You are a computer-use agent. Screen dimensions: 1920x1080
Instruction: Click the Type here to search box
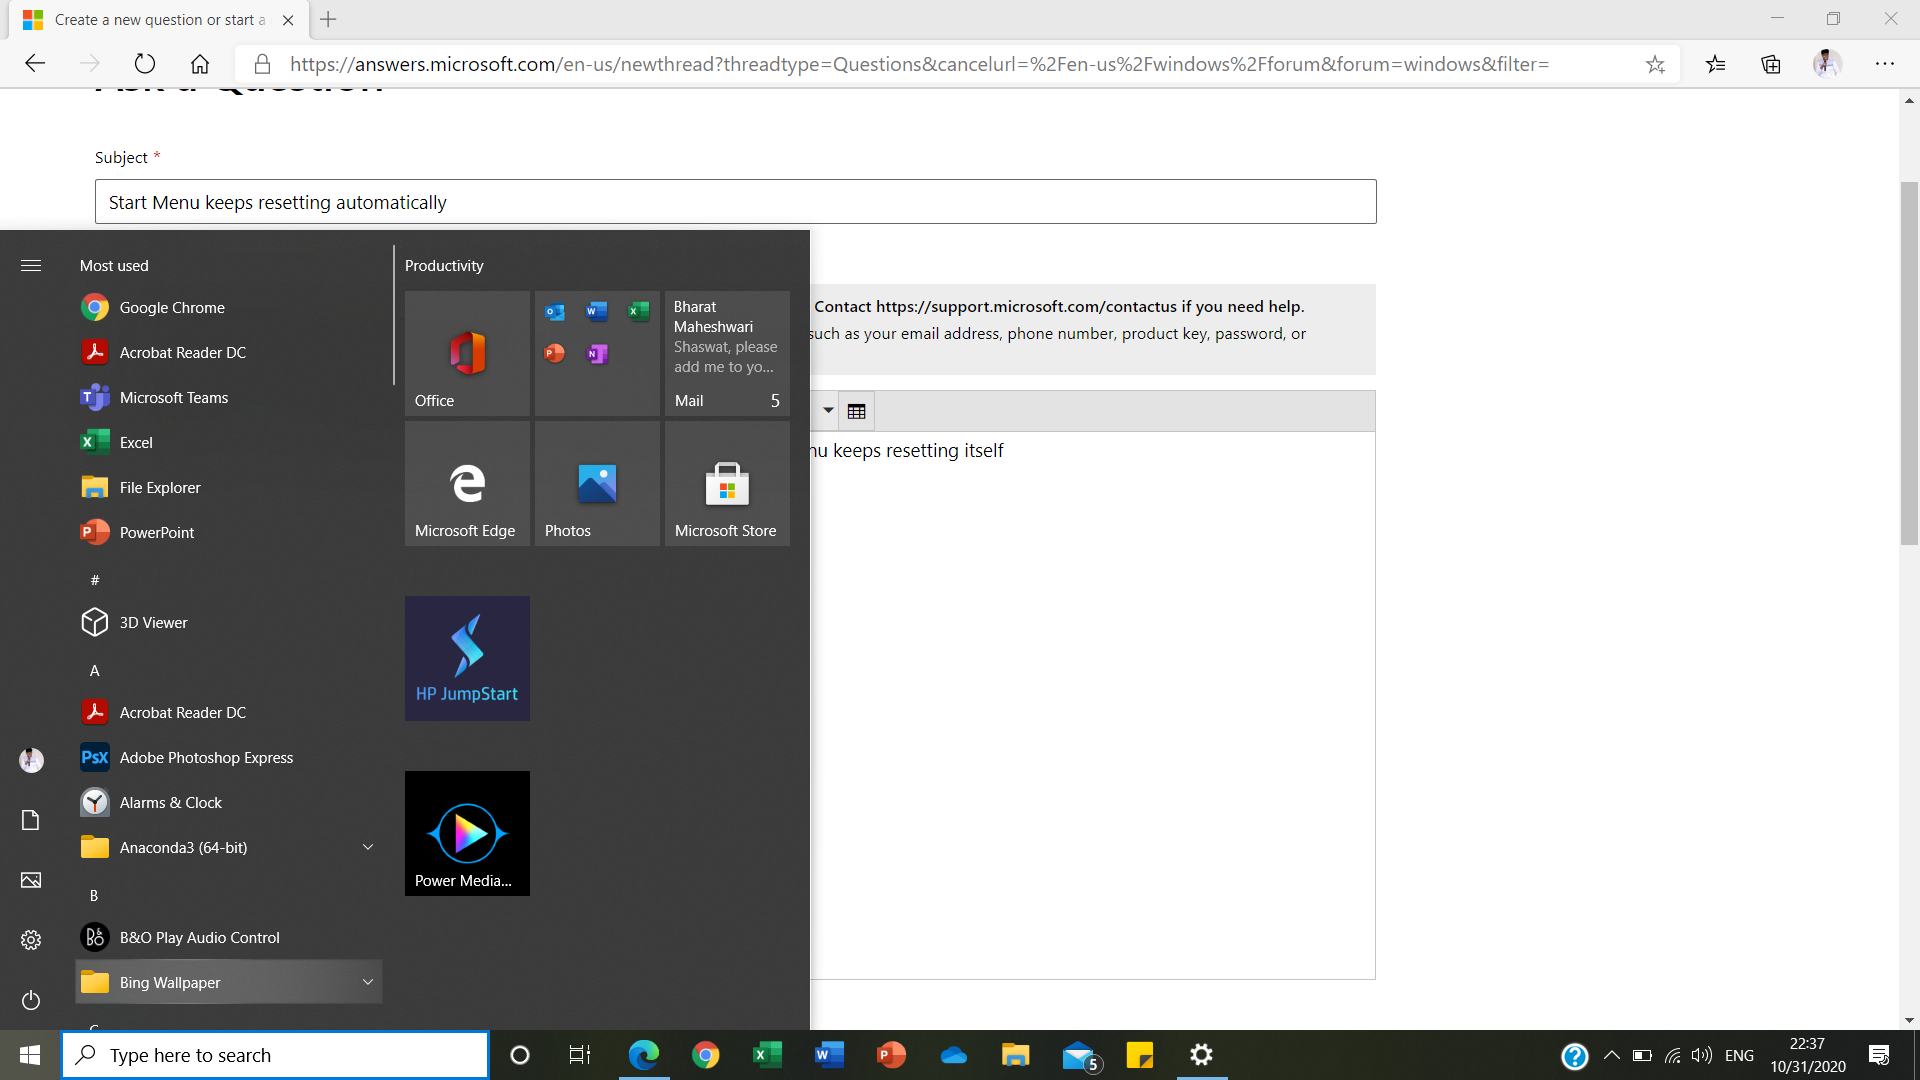pos(275,1055)
